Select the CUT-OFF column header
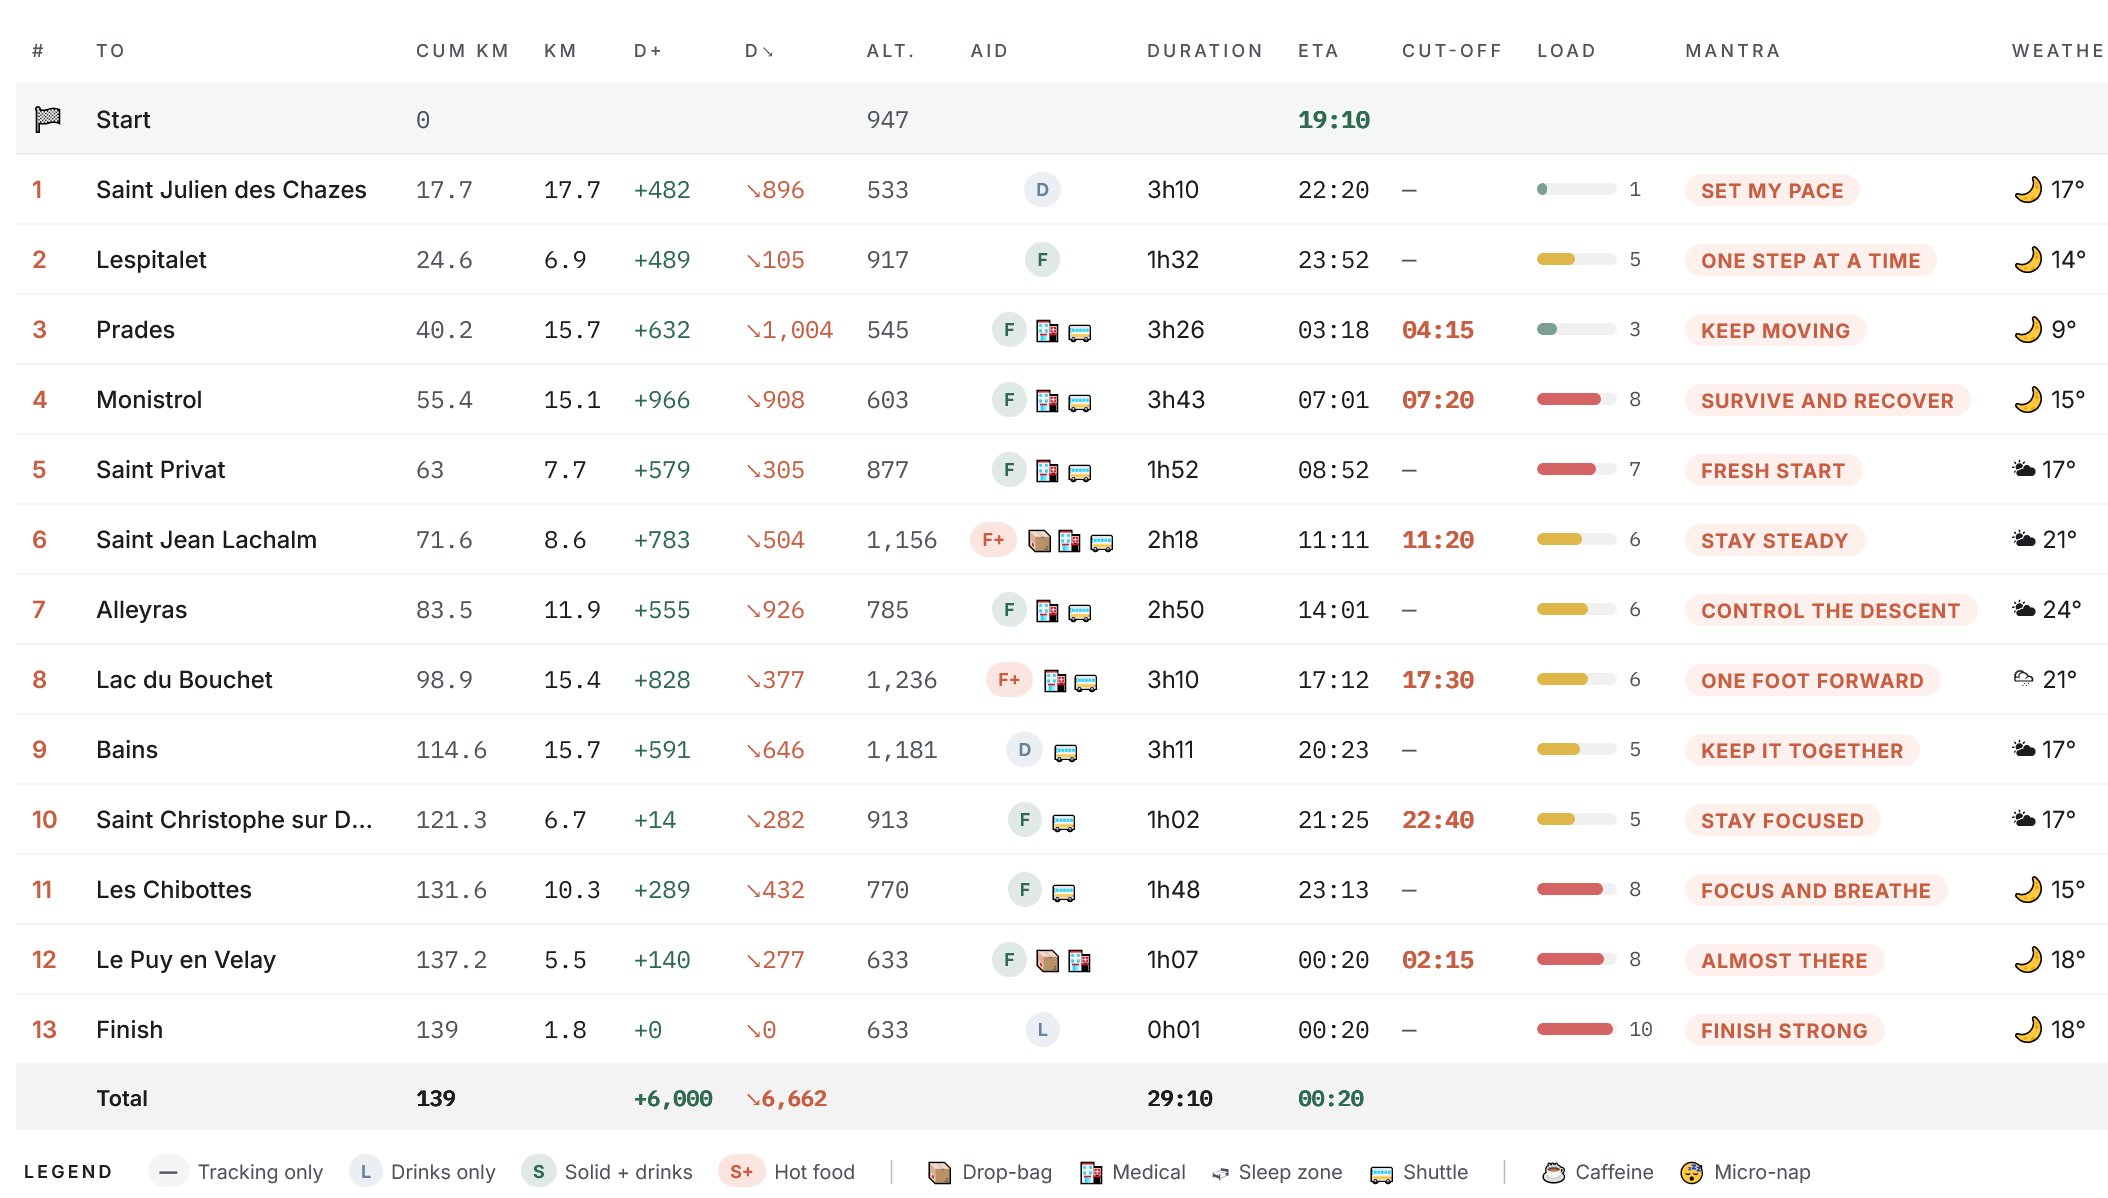 (1452, 51)
